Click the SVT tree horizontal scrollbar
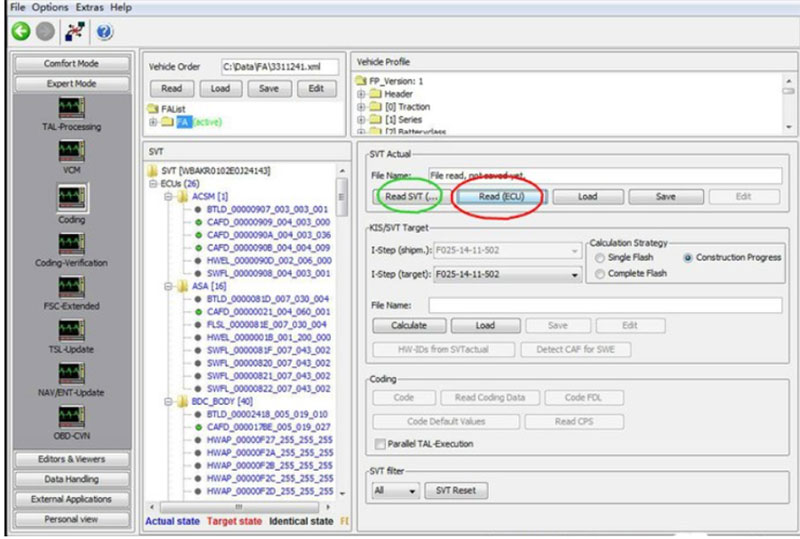Viewport: 800px width, 539px height. click(x=239, y=507)
